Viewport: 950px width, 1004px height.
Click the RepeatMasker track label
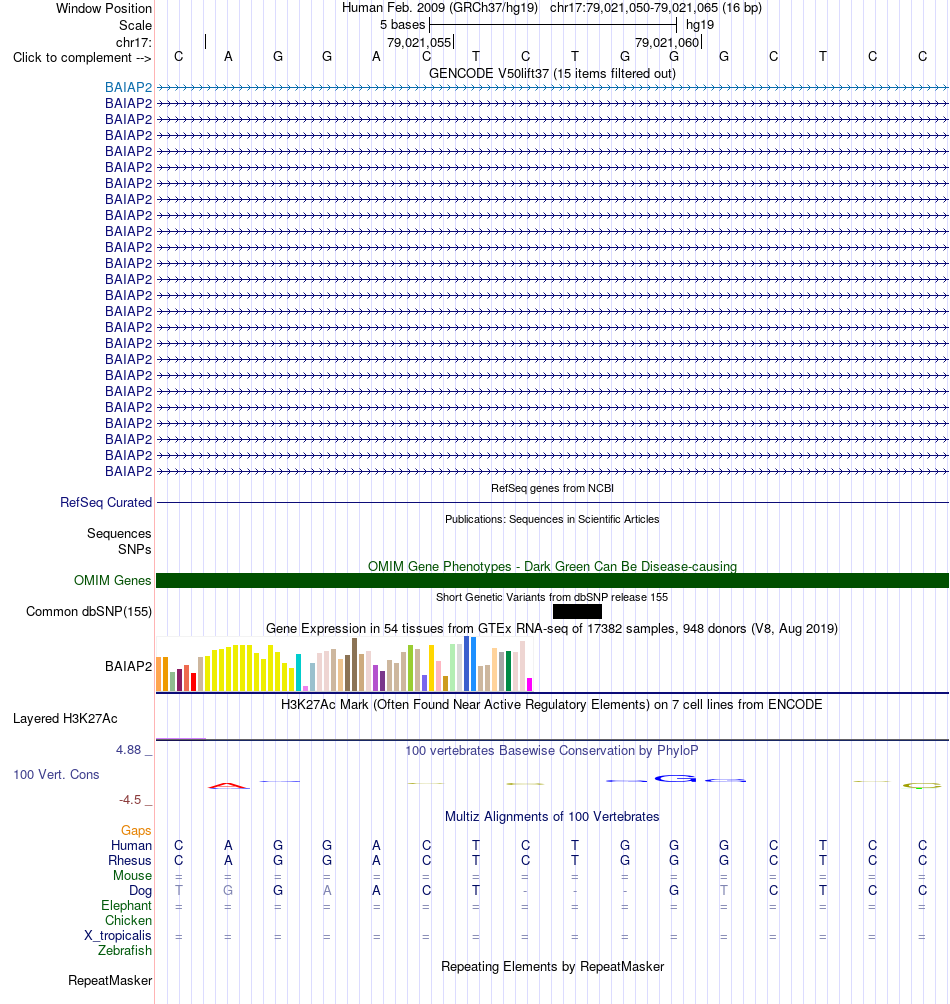110,981
